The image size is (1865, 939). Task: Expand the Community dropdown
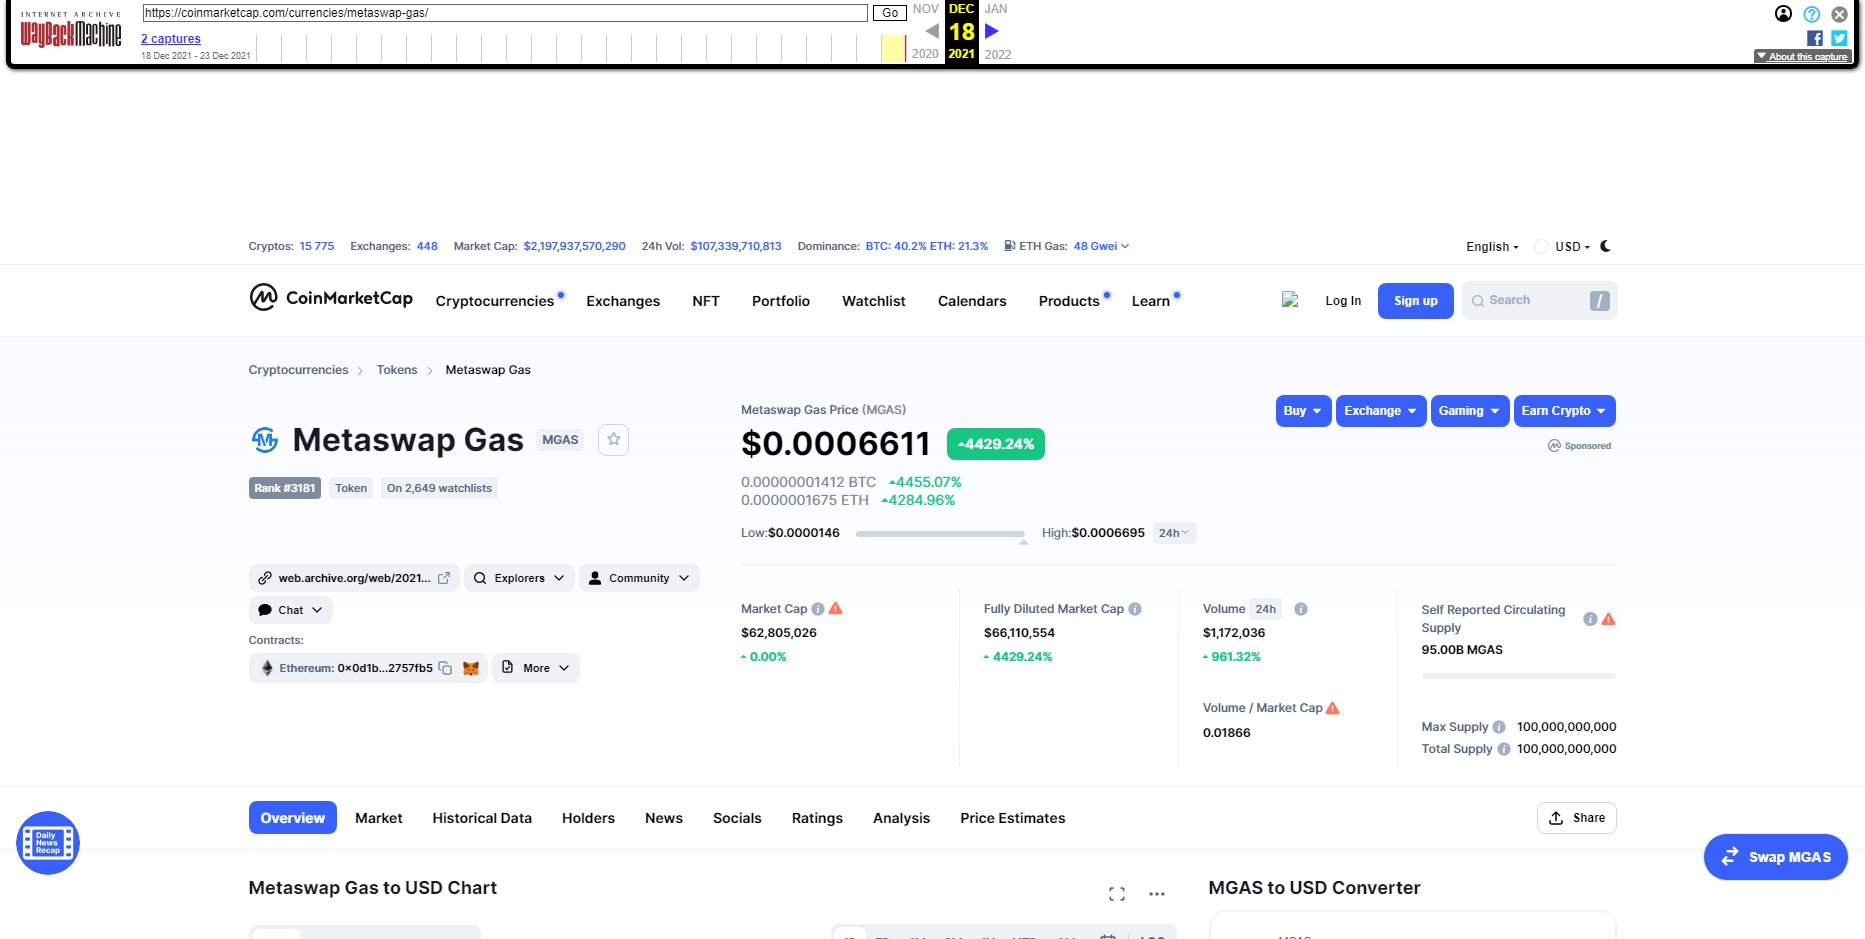click(639, 578)
